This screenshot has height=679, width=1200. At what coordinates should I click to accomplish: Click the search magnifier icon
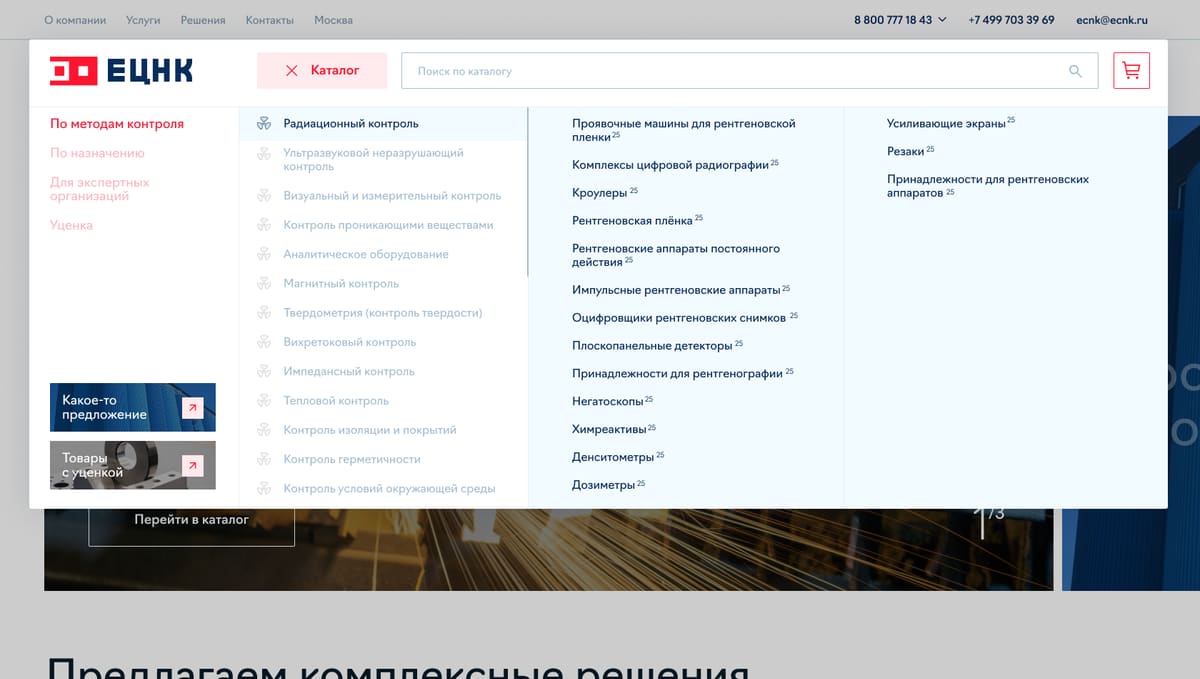coord(1075,71)
